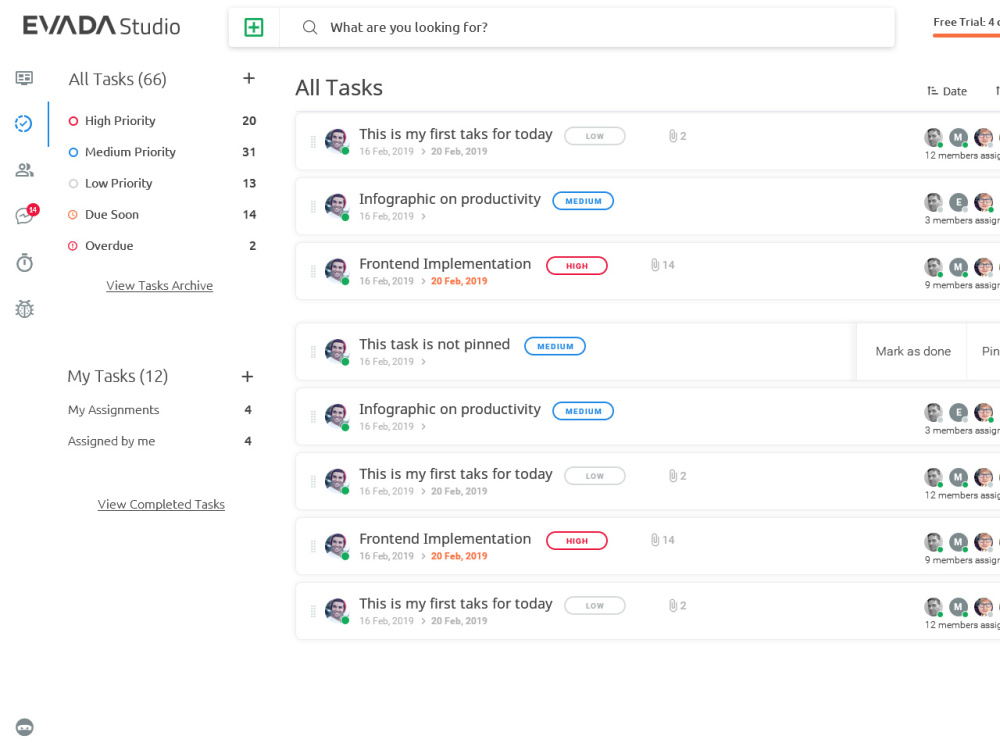The image size is (1000, 750).
Task: Open My Assignments list
Action: point(114,410)
